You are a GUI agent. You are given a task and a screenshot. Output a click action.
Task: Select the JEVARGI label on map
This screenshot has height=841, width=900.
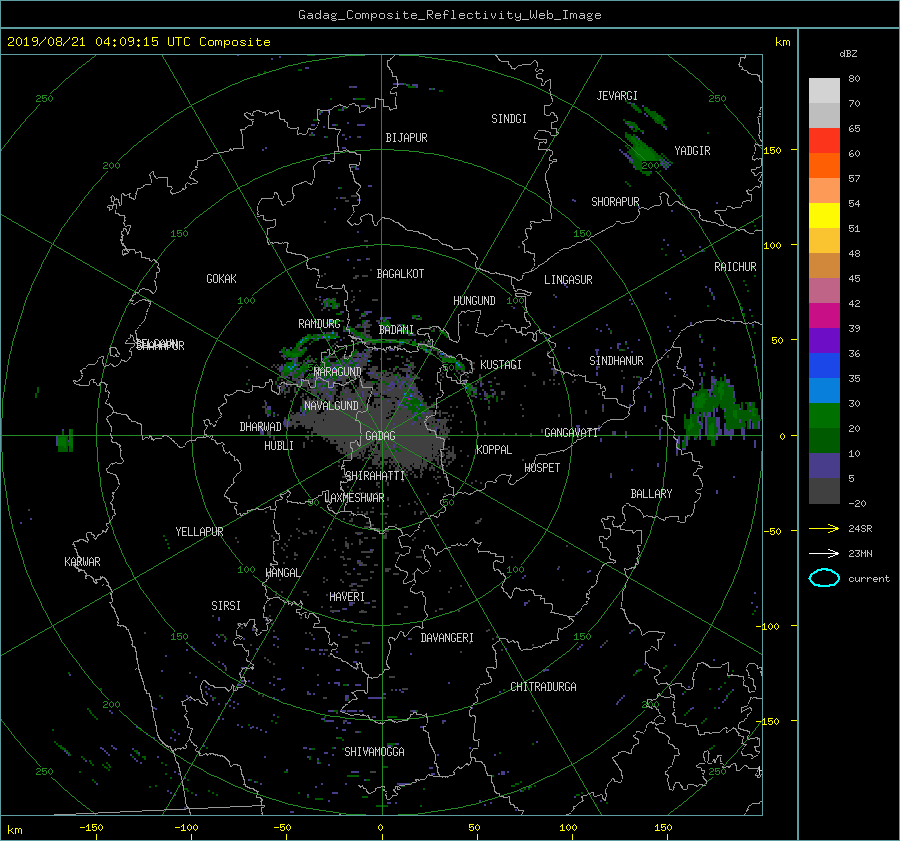pos(617,96)
